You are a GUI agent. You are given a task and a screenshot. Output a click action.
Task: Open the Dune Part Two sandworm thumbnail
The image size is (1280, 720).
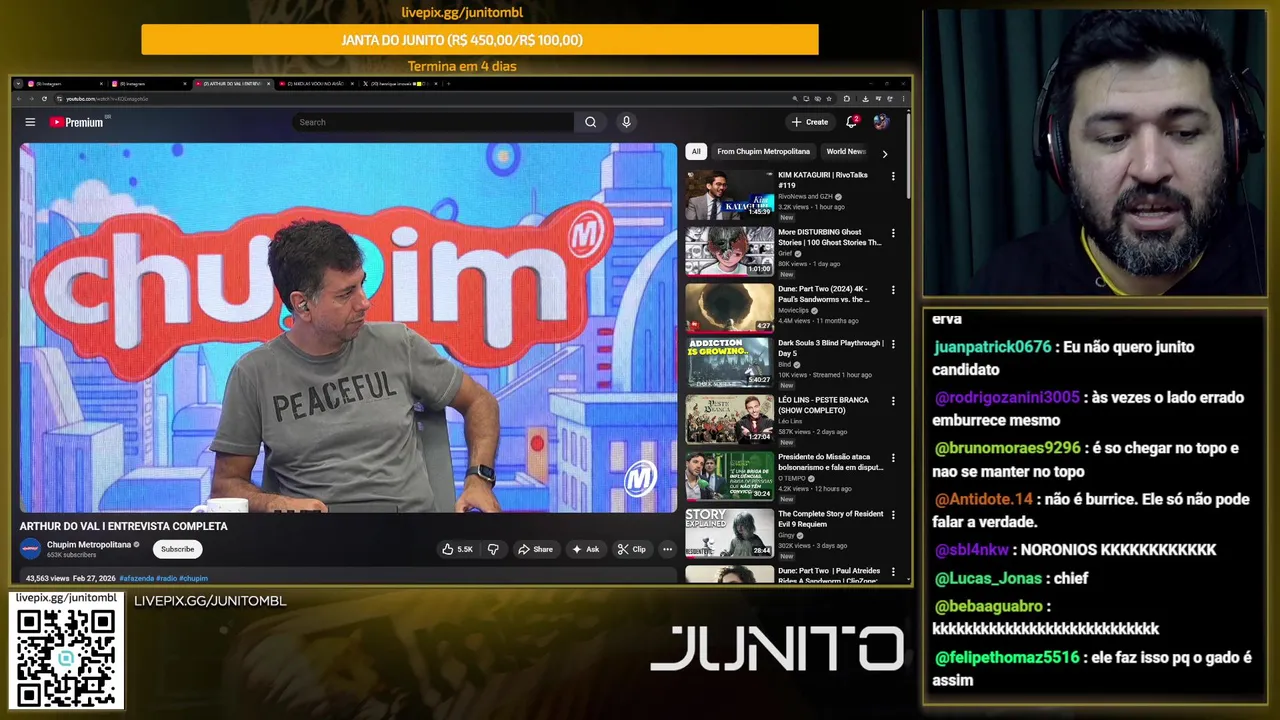point(729,308)
